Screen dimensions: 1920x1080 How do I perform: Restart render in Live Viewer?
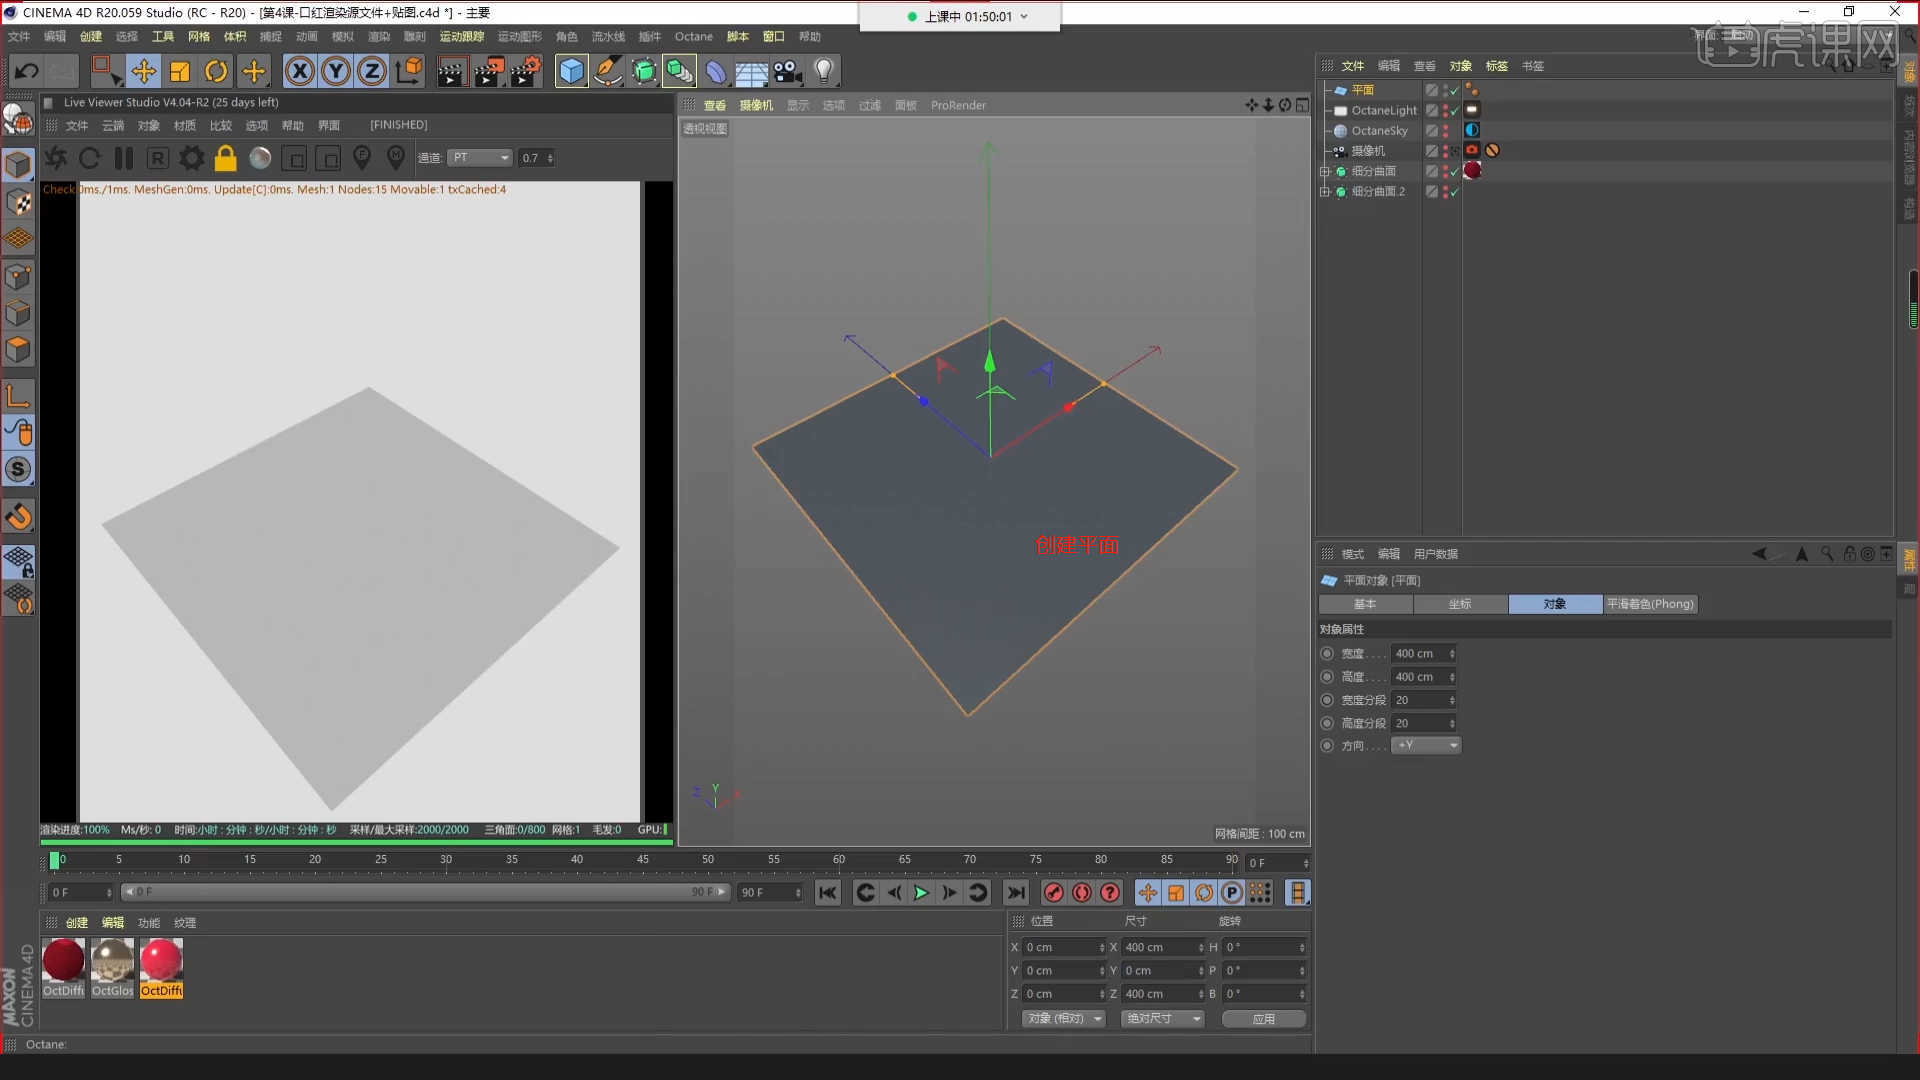[89, 158]
